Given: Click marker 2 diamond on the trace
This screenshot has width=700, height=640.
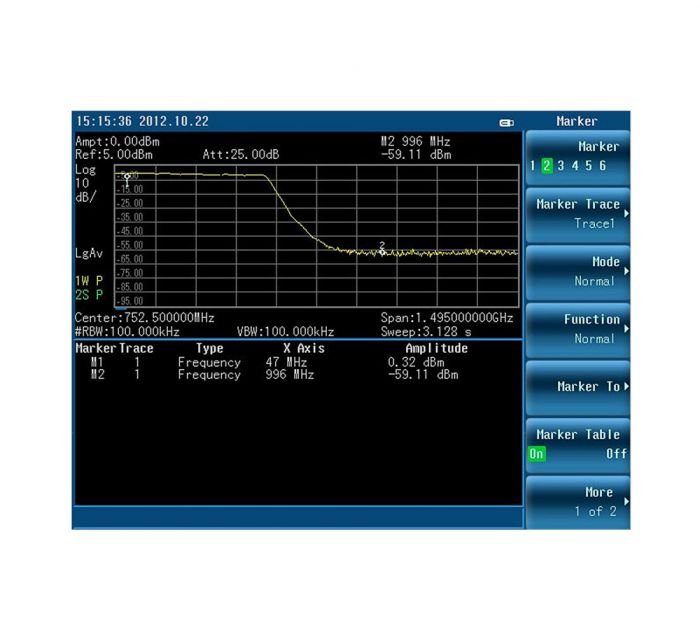Looking at the screenshot, I should (382, 252).
